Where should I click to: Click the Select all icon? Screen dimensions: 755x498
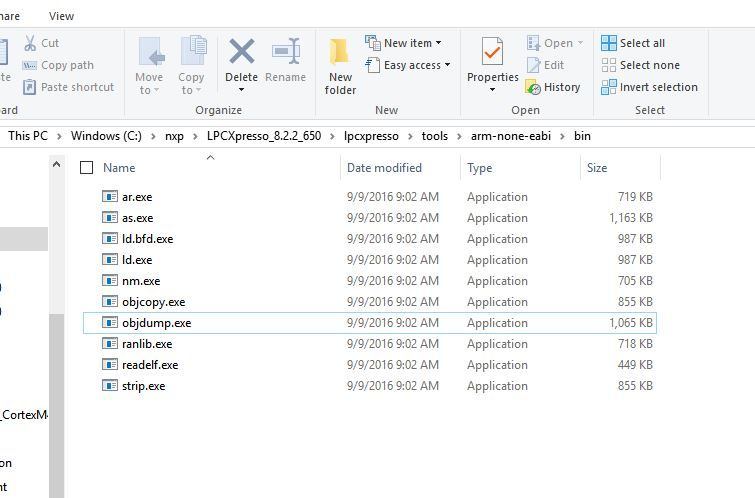tap(609, 43)
